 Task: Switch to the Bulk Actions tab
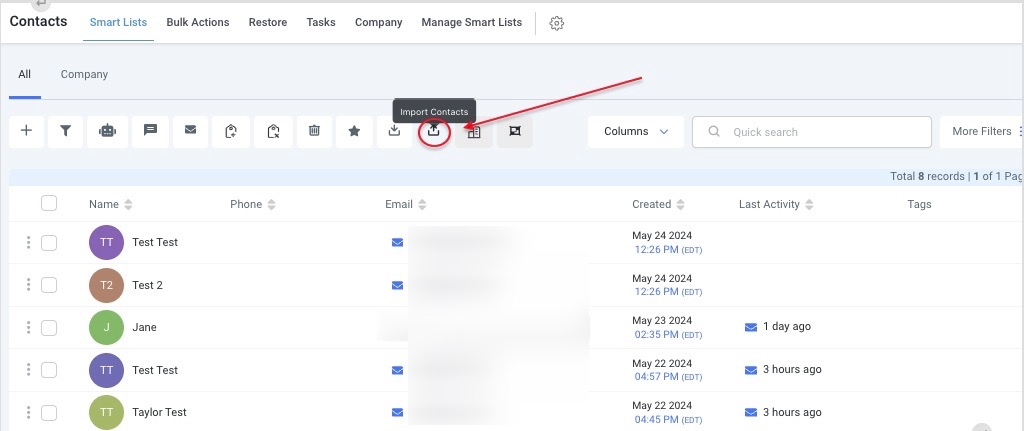[x=197, y=22]
